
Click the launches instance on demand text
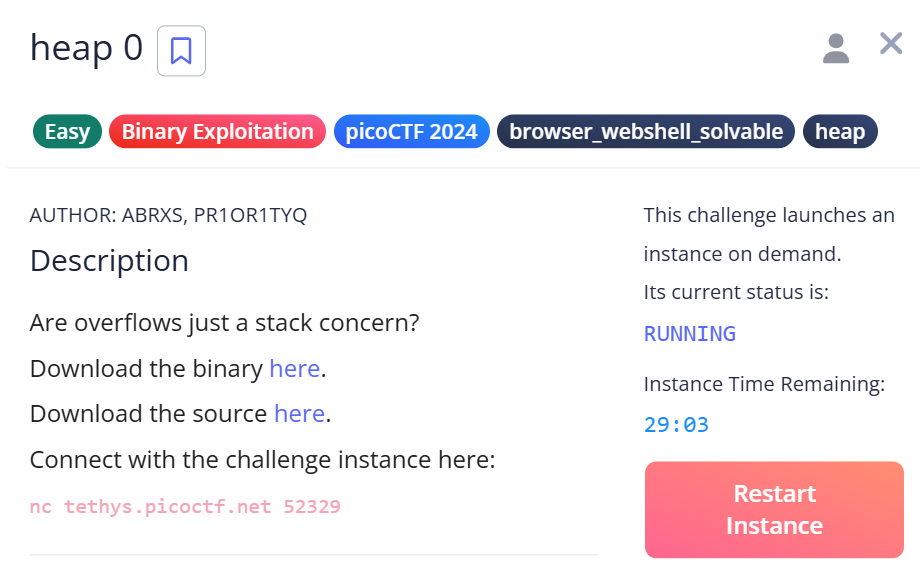pos(769,234)
